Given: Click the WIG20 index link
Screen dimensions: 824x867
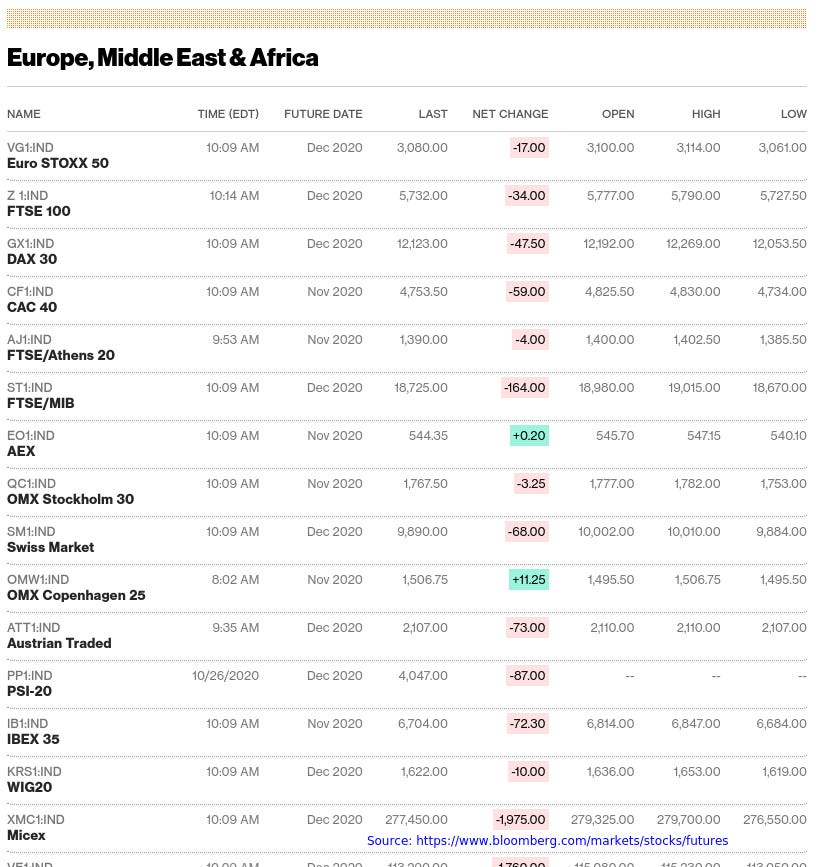Looking at the screenshot, I should (x=29, y=787).
